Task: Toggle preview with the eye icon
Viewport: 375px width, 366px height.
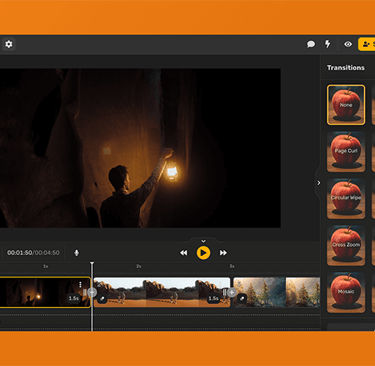Action: pyautogui.click(x=348, y=44)
